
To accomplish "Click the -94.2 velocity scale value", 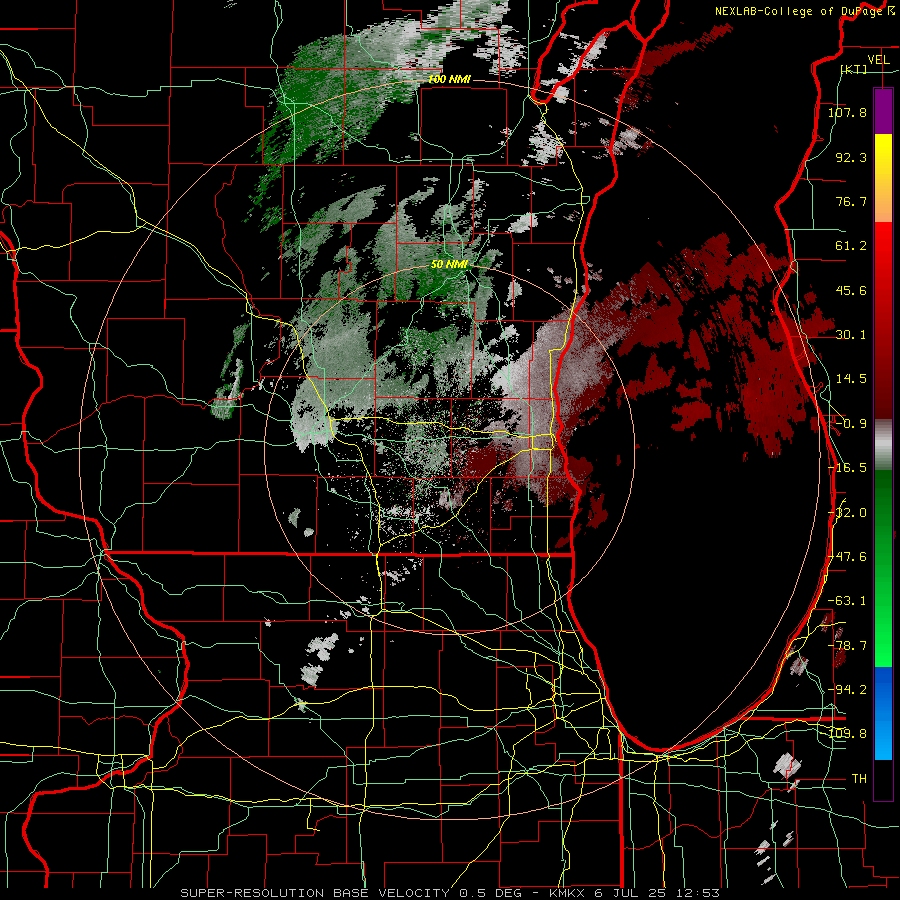I will pyautogui.click(x=847, y=689).
